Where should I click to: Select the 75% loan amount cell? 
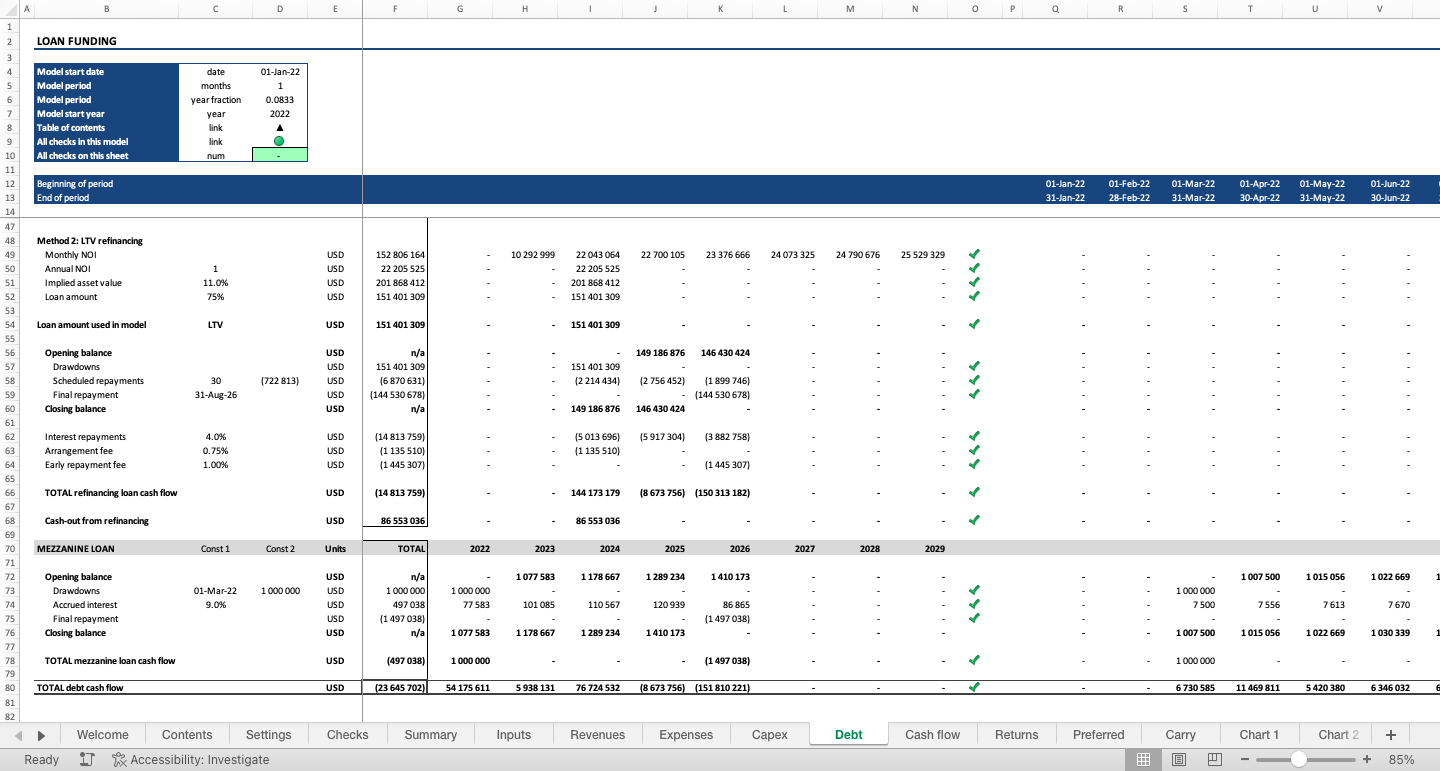(215, 296)
